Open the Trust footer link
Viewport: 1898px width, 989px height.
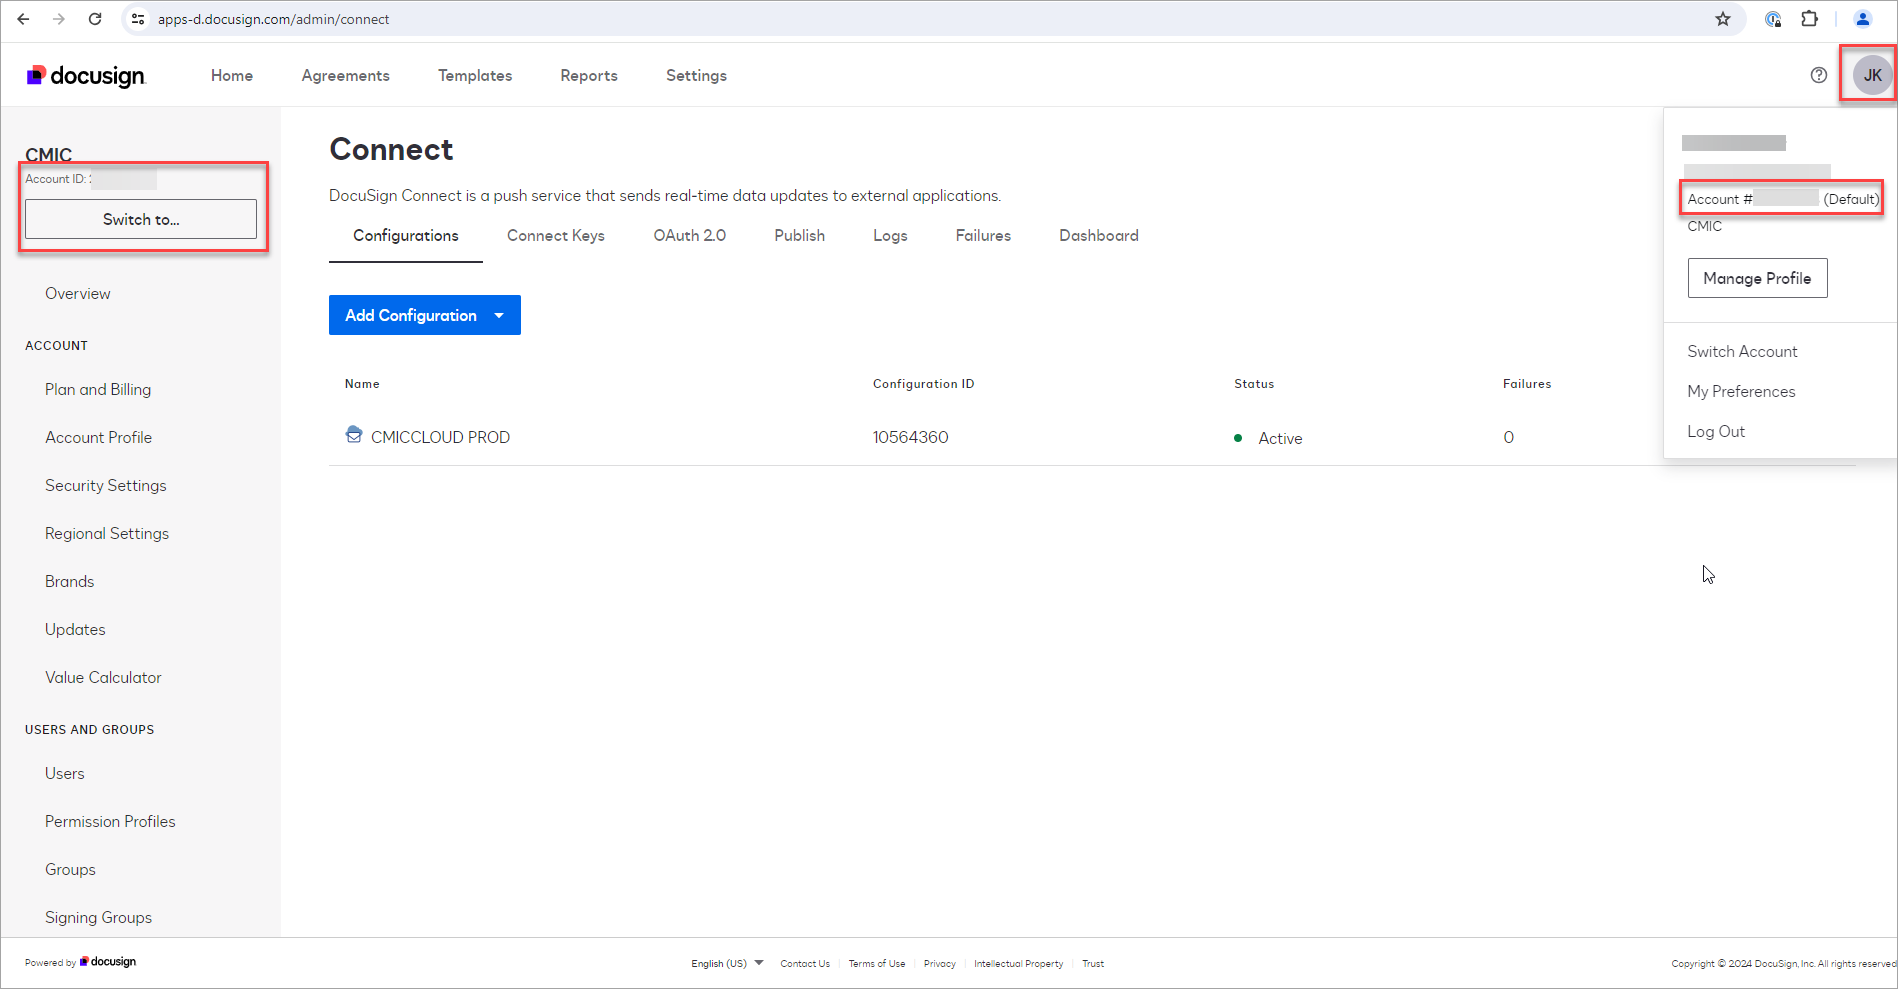pyautogui.click(x=1093, y=964)
